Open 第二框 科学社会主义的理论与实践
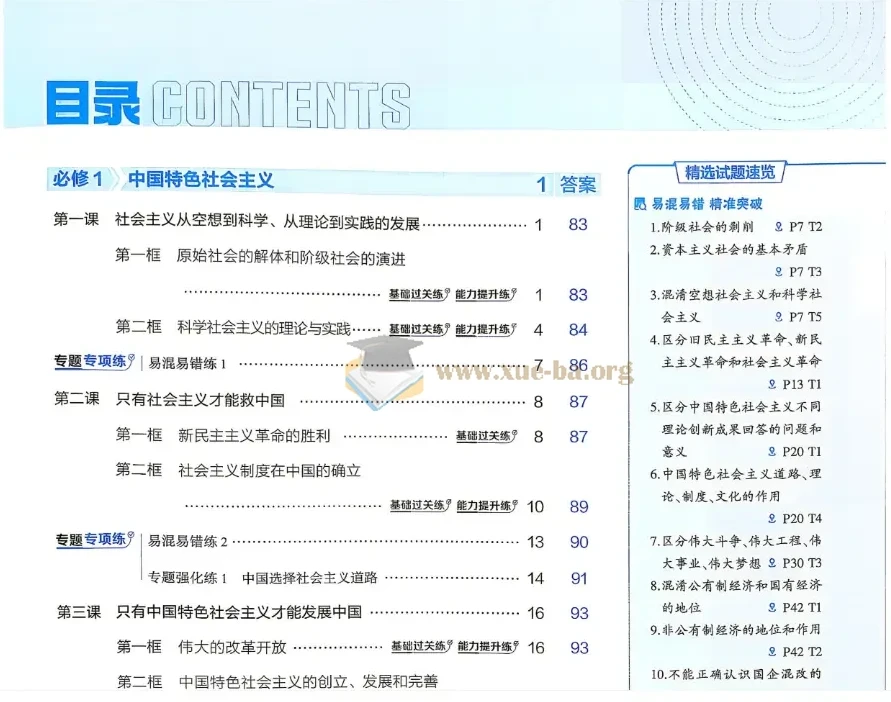The image size is (891, 702). pyautogui.click(x=234, y=327)
